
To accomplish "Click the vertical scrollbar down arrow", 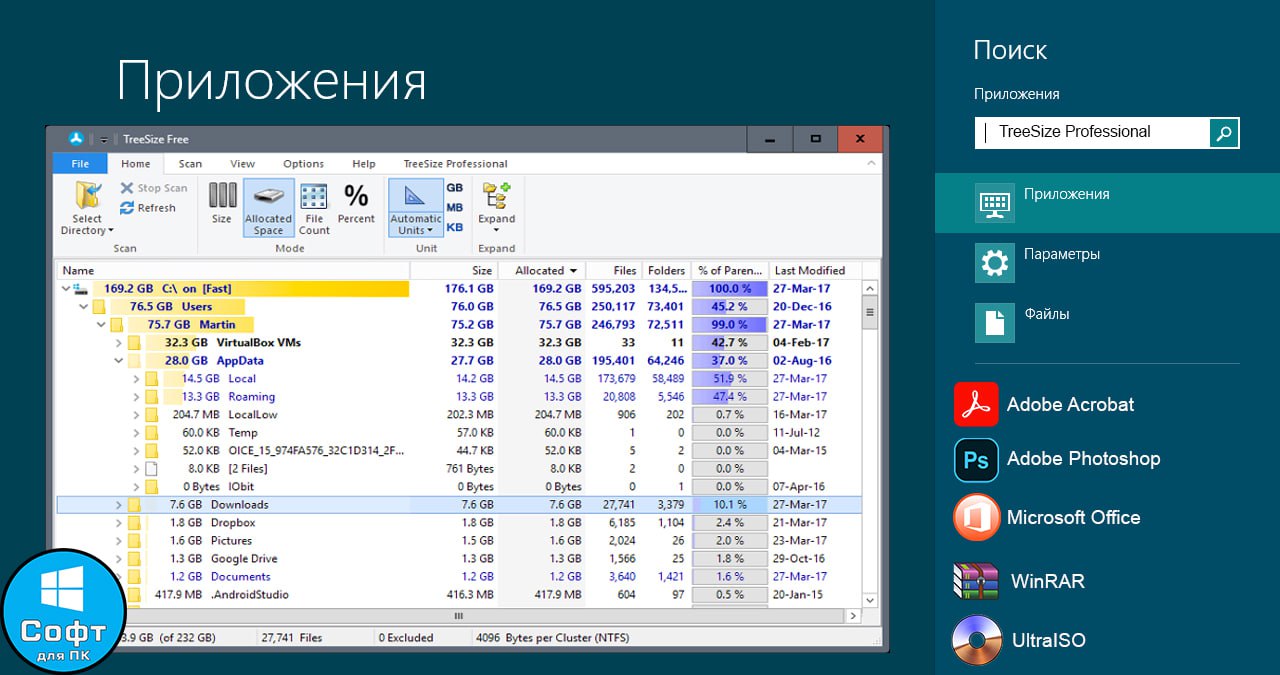I will [870, 600].
